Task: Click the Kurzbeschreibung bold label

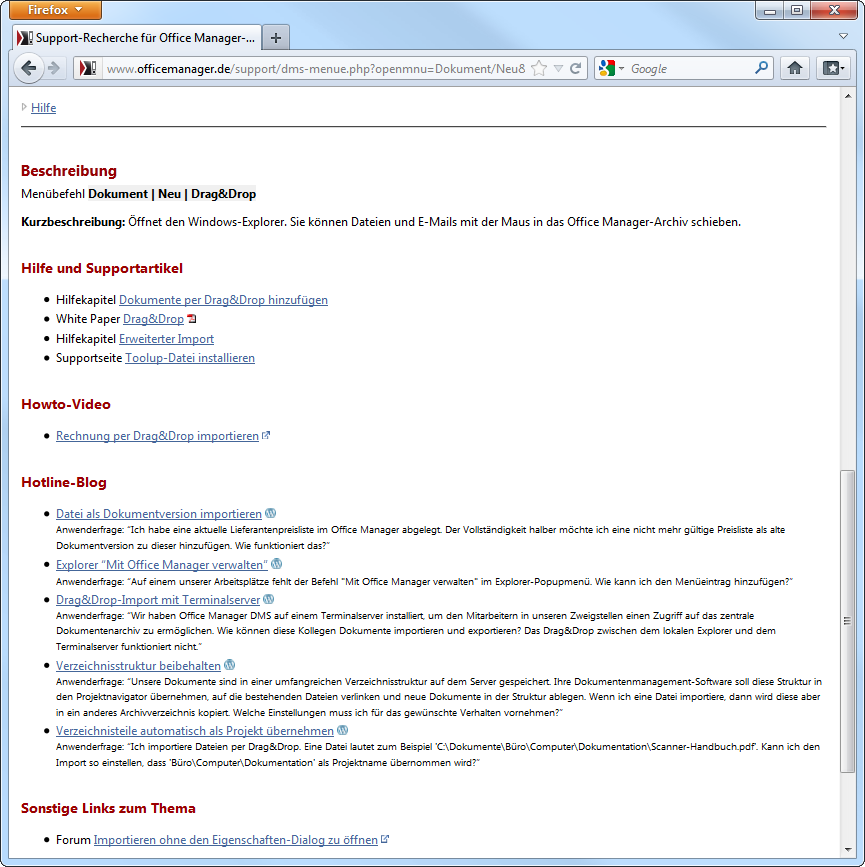Action: [73, 222]
